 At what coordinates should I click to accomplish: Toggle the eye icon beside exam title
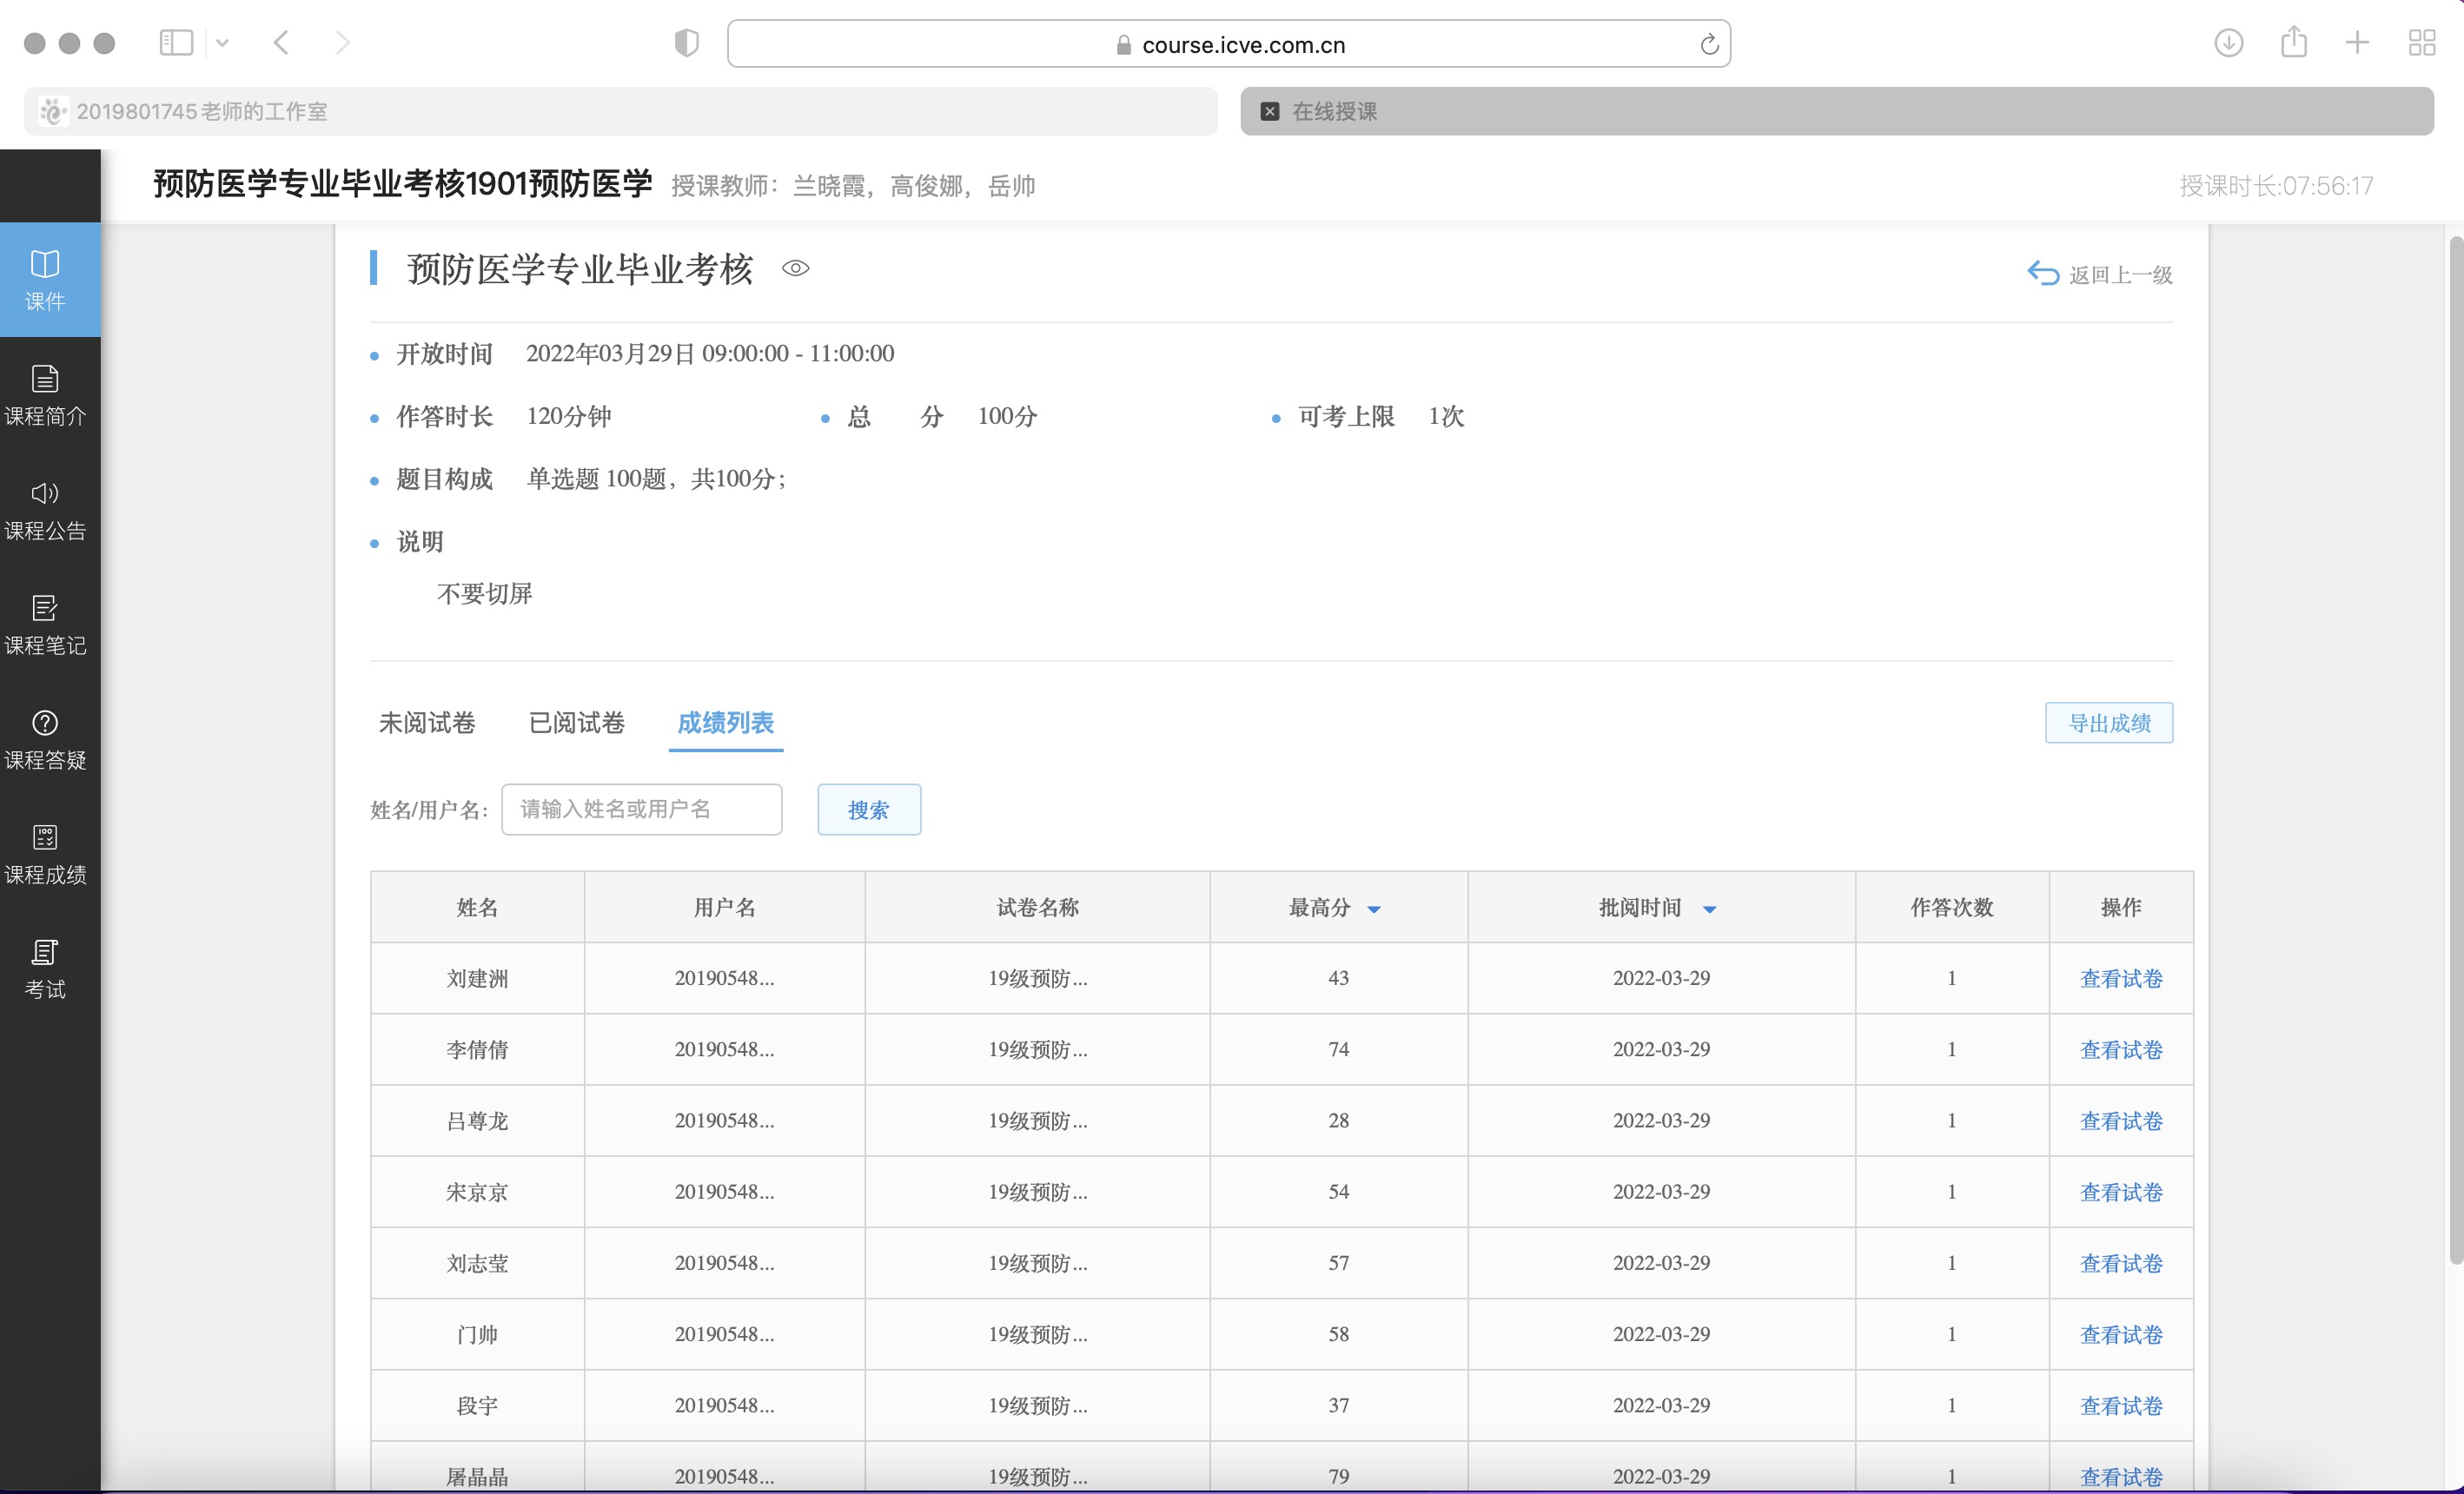pos(795,268)
